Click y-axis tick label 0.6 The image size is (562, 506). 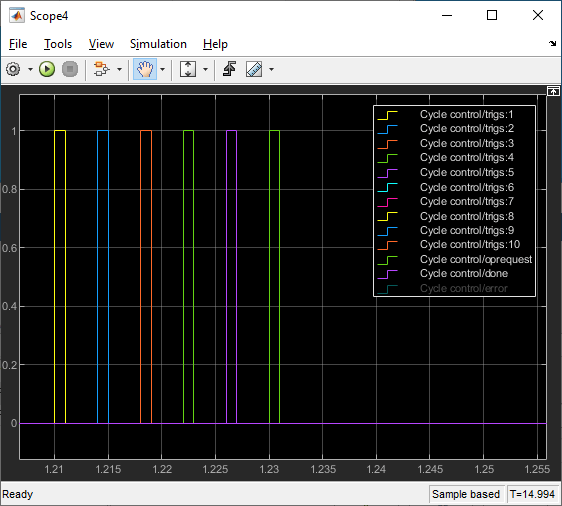[10, 248]
